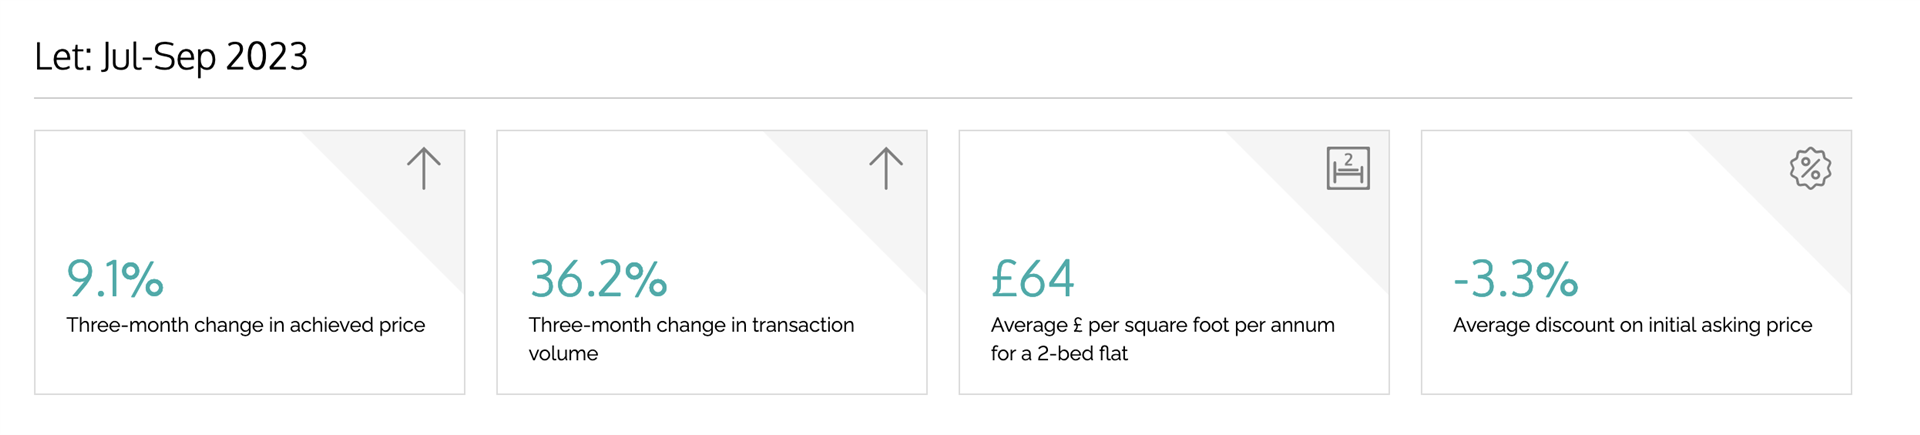Screen dimensions: 1920x435
Task: Click the 'Let: Jul-Sep 2023' heading
Action: pos(171,56)
